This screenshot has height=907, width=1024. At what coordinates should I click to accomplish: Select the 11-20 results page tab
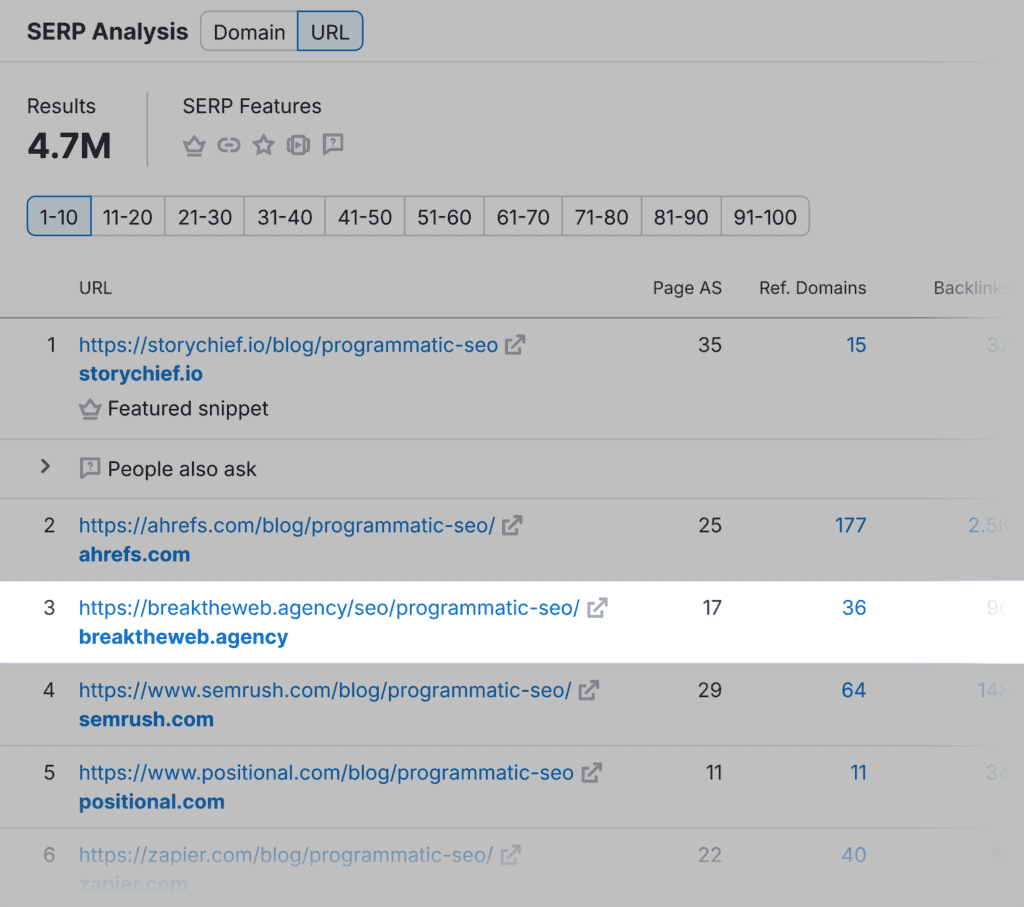pos(128,217)
